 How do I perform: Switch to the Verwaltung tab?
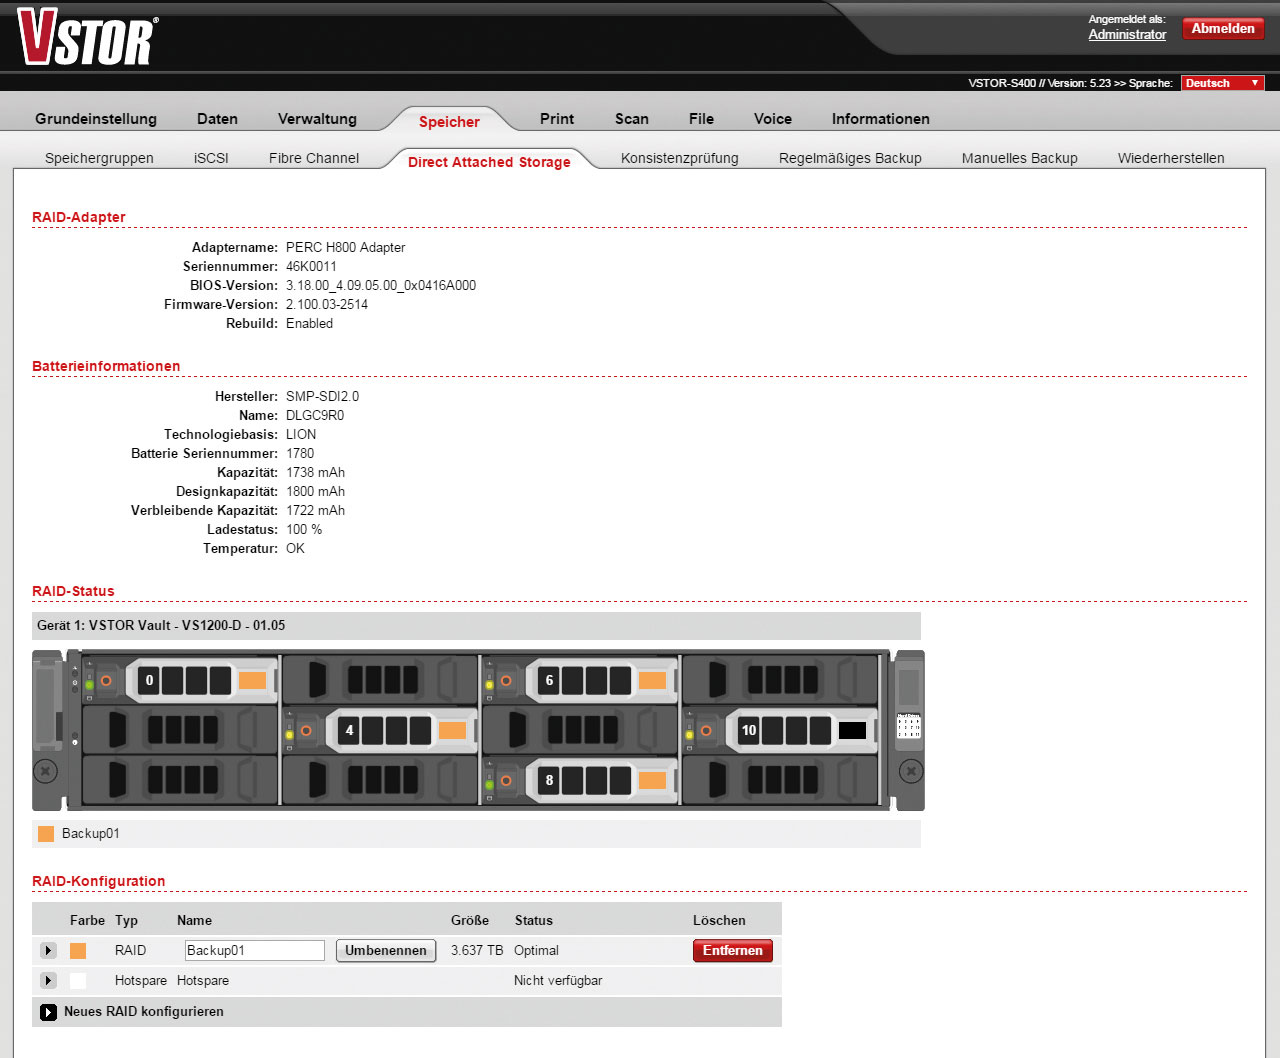tap(317, 118)
